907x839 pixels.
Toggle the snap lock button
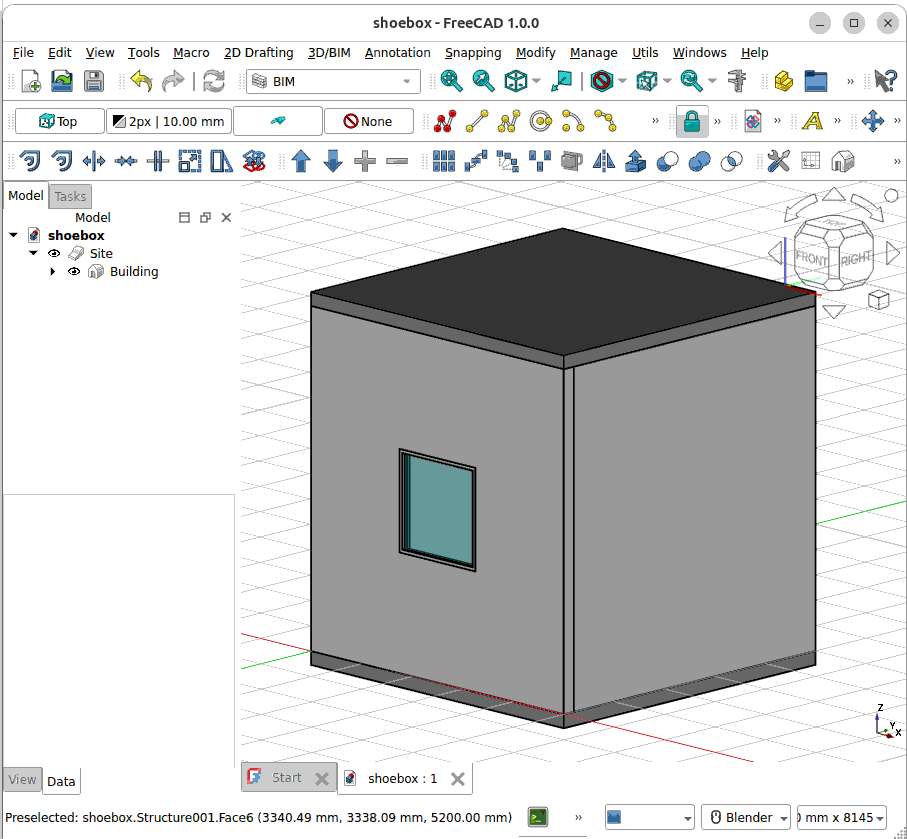click(691, 122)
